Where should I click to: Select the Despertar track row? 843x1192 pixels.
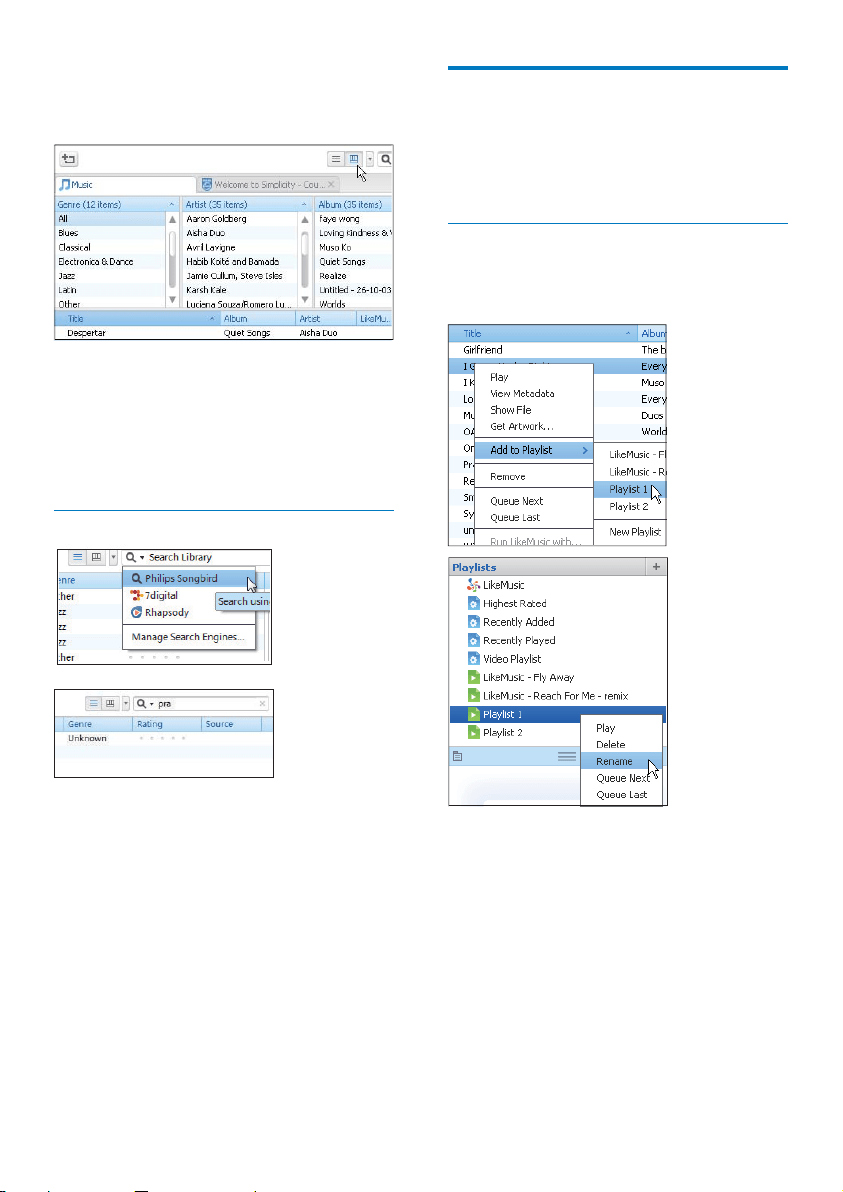pos(223,333)
